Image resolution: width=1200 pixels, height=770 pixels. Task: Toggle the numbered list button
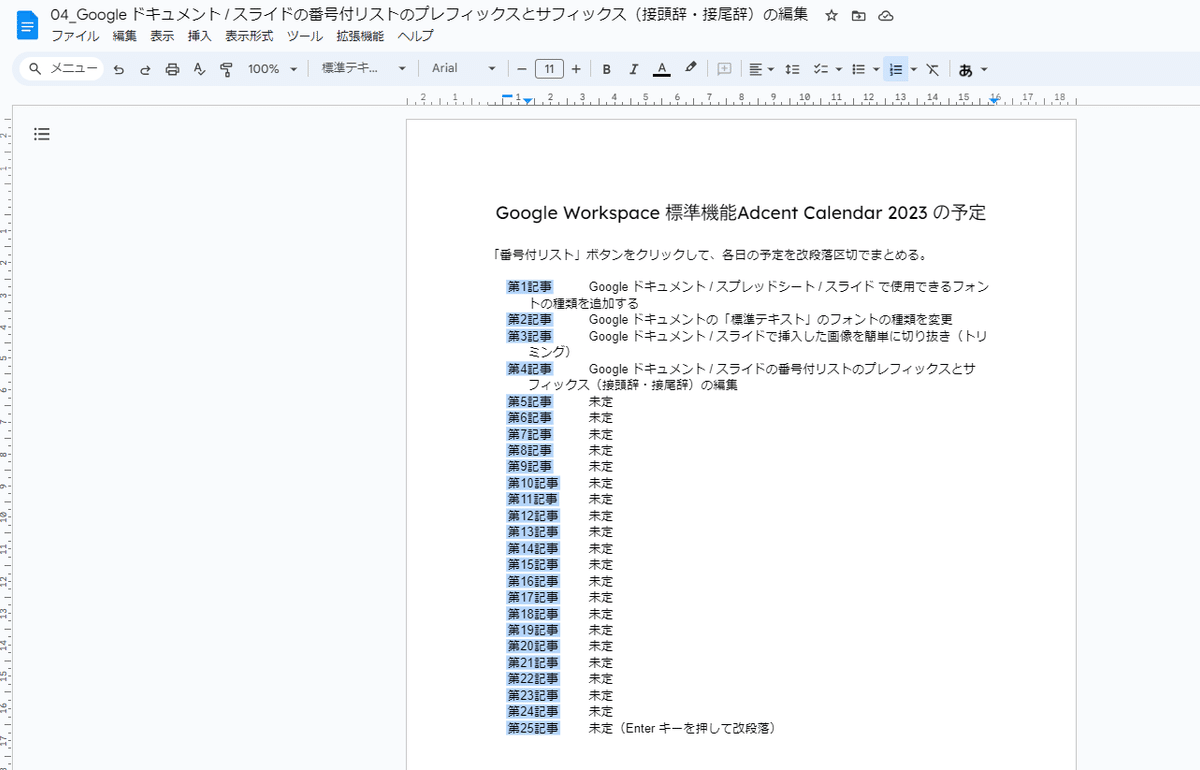[x=896, y=69]
